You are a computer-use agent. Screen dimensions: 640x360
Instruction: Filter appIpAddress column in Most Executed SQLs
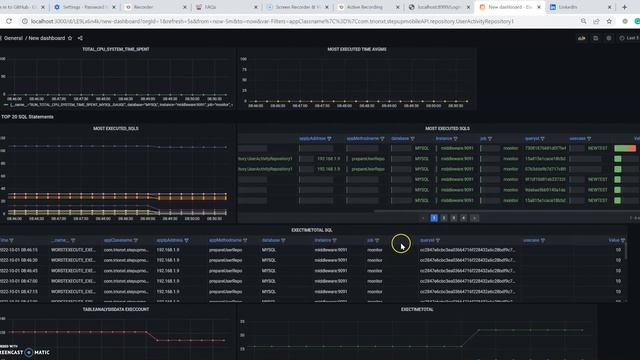click(x=329, y=139)
